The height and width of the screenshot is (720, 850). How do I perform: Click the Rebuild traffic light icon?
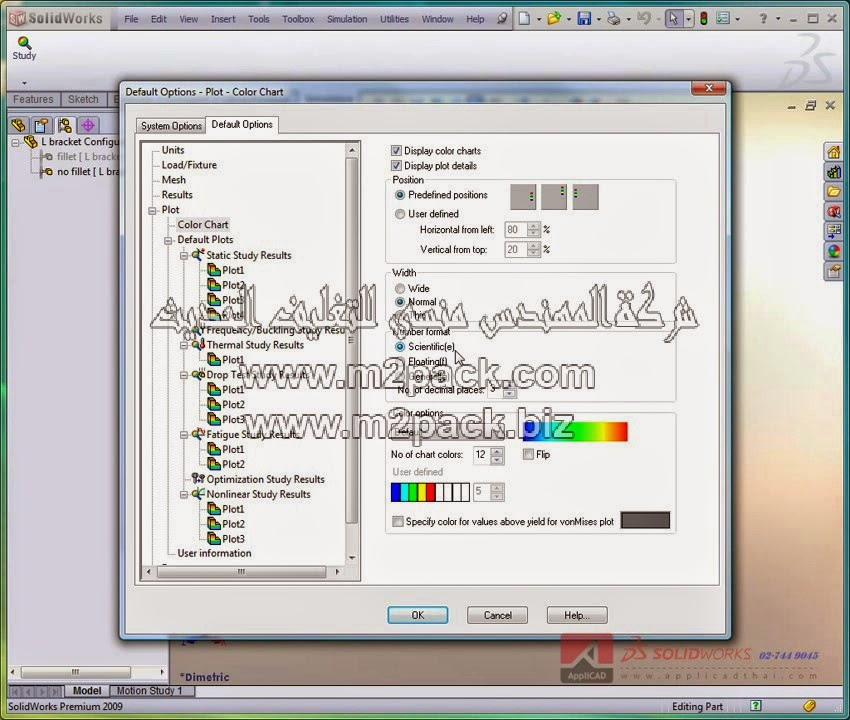(704, 19)
